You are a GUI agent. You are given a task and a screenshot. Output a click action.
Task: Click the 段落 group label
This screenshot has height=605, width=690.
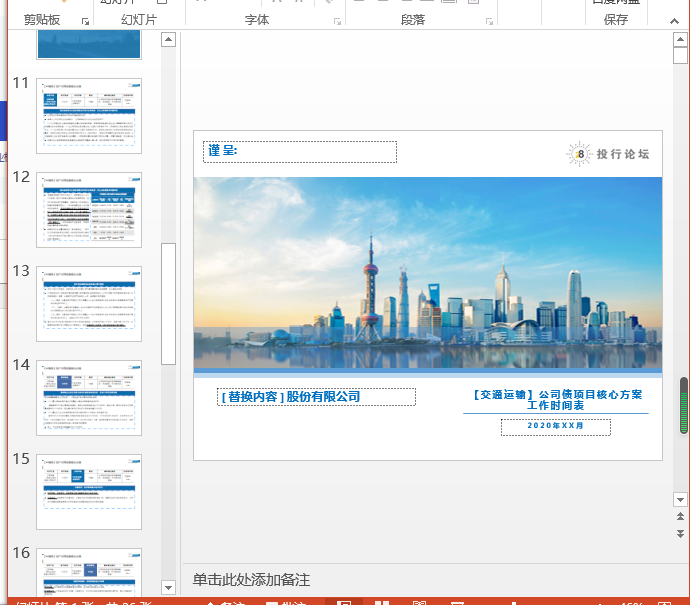tap(413, 20)
